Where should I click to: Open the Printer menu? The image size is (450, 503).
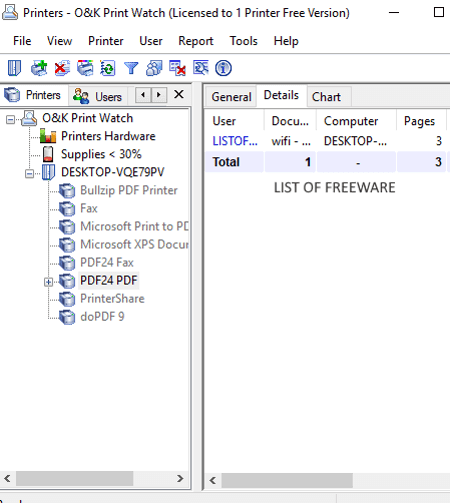point(106,41)
